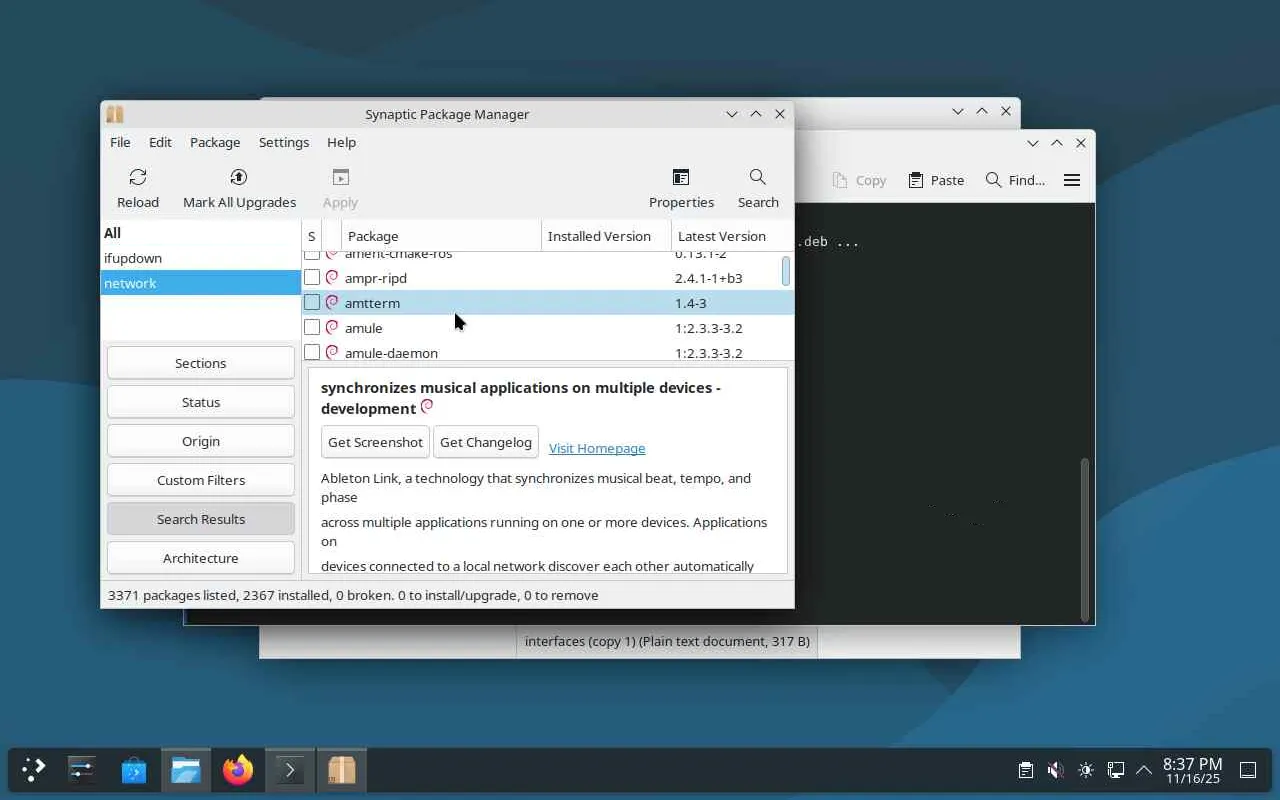Switch to the terminal task on the taskbar

[290, 770]
